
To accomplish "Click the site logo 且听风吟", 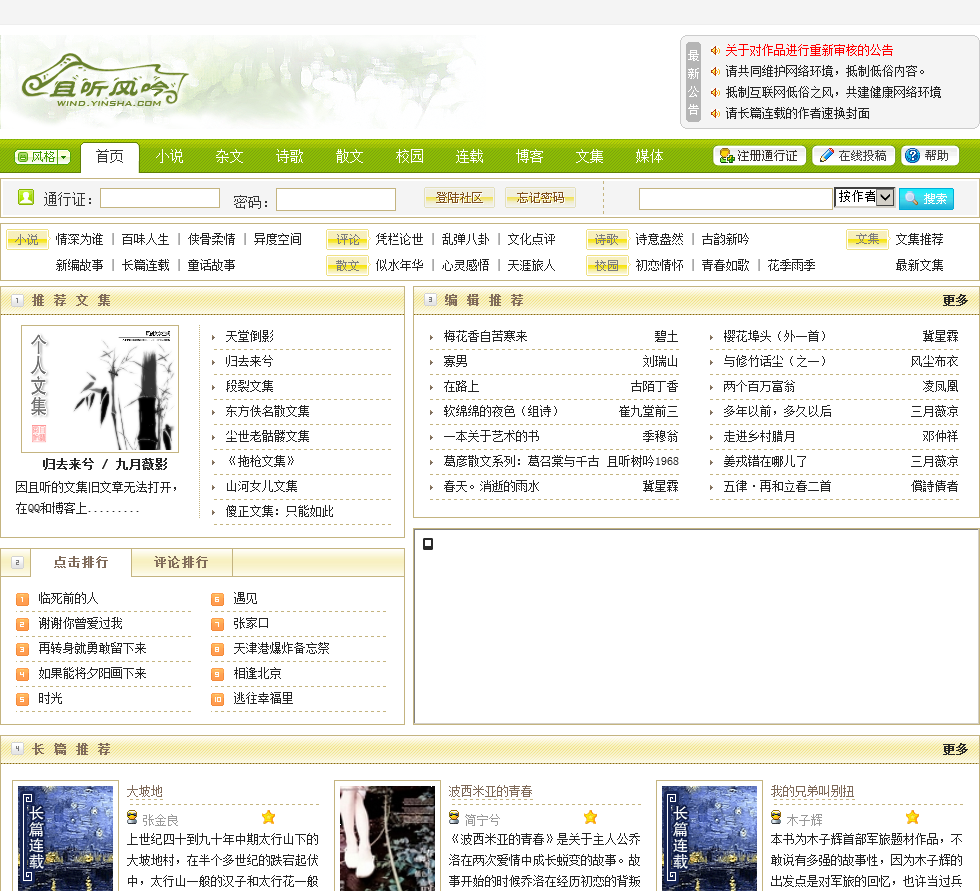I will pyautogui.click(x=103, y=83).
